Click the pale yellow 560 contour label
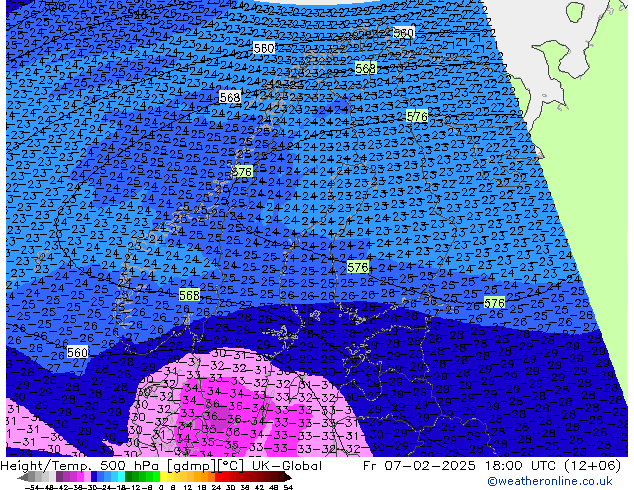The image size is (634, 490). coord(403,33)
